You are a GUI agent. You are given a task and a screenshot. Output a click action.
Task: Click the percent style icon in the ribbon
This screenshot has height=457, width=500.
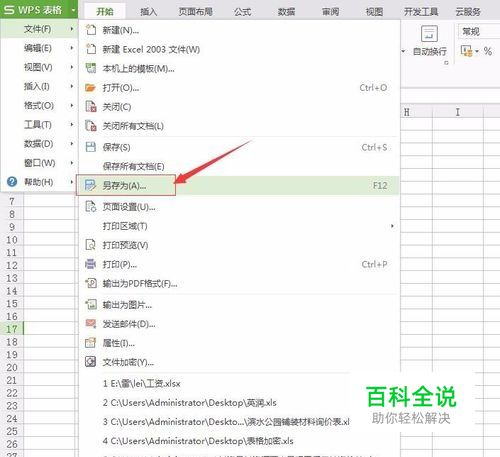coord(488,51)
